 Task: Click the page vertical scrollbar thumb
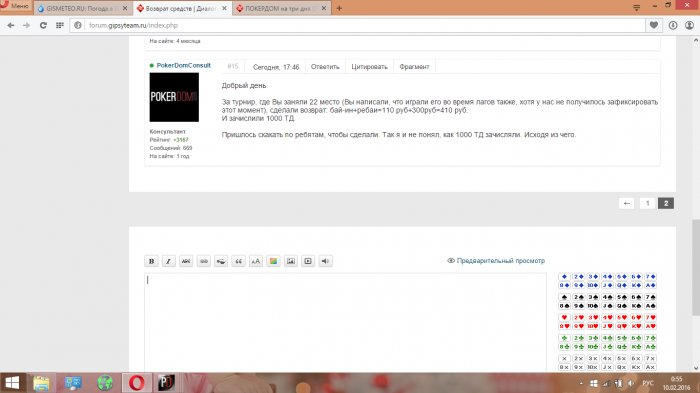point(696,267)
